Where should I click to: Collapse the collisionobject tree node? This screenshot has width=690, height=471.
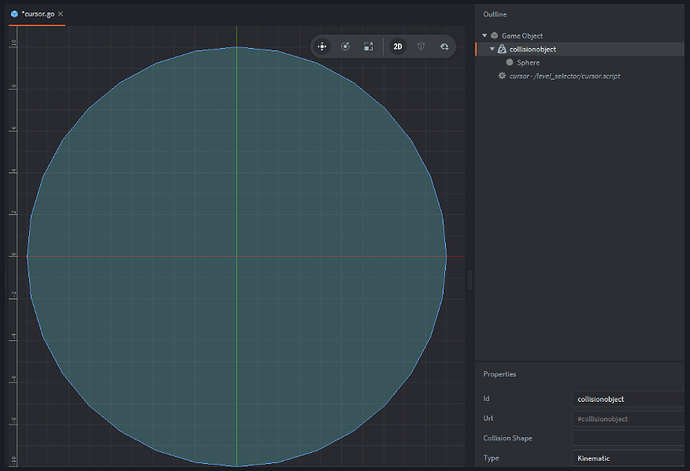(492, 49)
